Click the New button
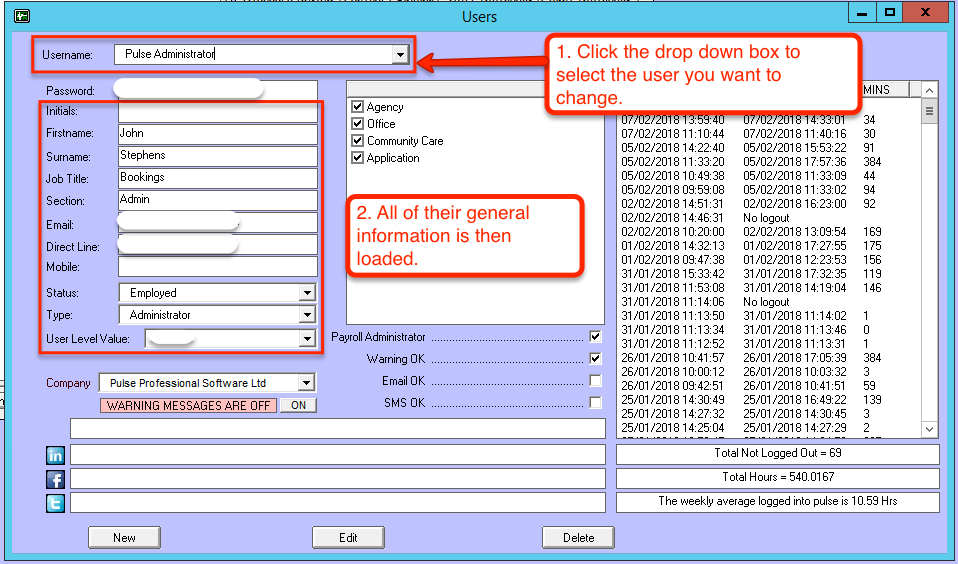Viewport: 958px width, 564px height. (124, 538)
